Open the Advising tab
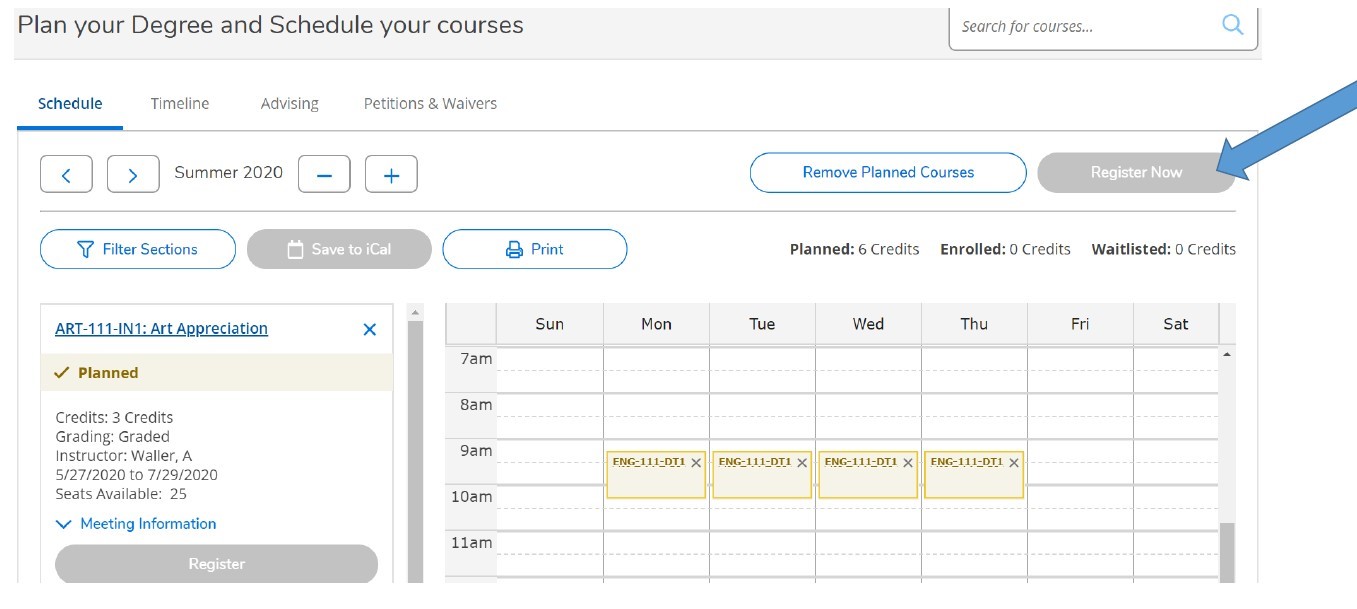This screenshot has height=609, width=1357. point(288,103)
